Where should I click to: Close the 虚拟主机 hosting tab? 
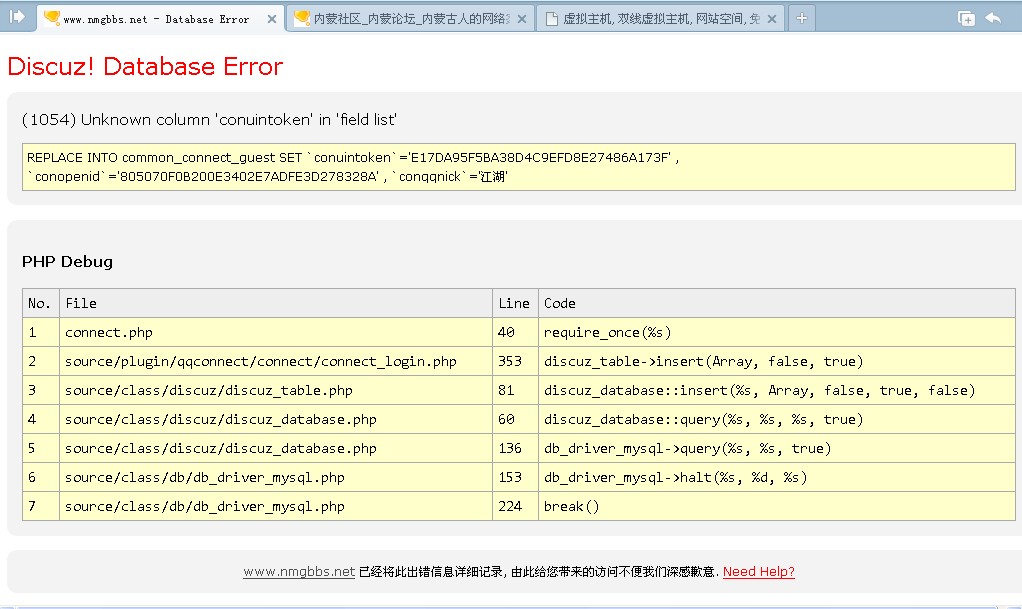coord(772,20)
